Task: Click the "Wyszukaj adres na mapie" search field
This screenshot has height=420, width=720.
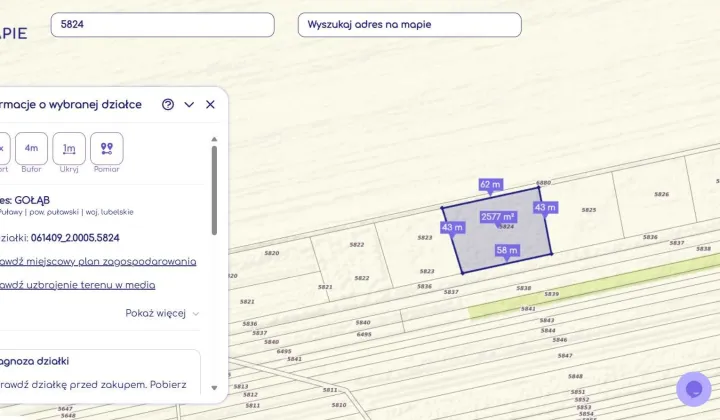Action: point(410,25)
